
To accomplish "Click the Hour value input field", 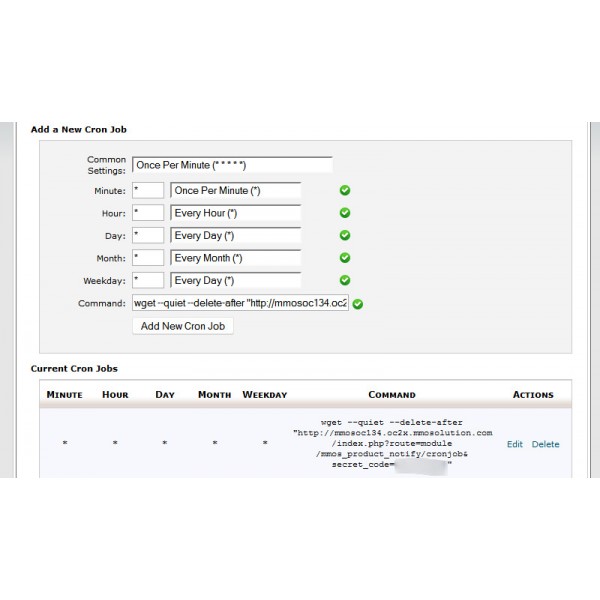I will pos(148,213).
